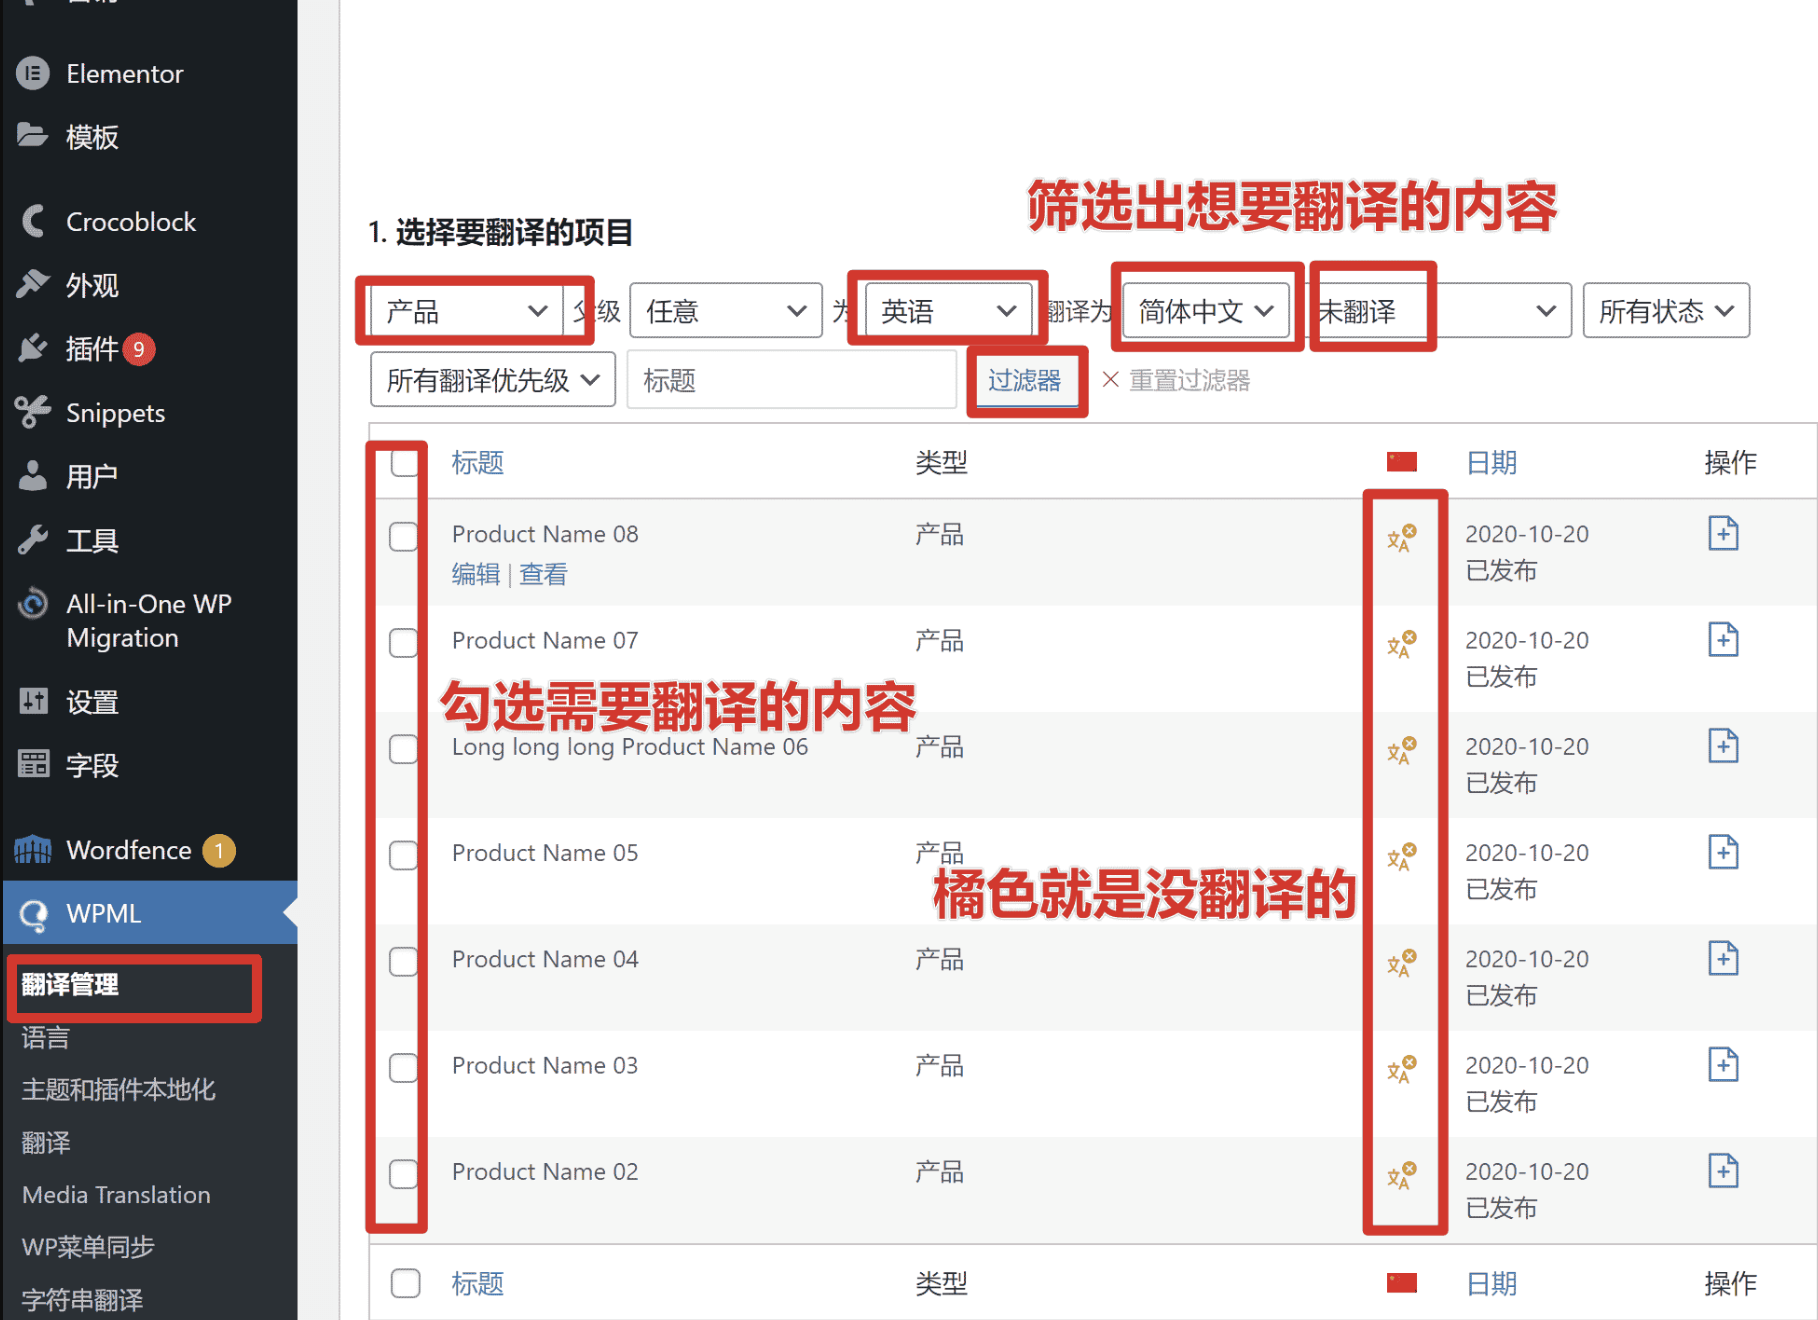Click the 插件 plugins icon in sidebar

click(x=32, y=348)
